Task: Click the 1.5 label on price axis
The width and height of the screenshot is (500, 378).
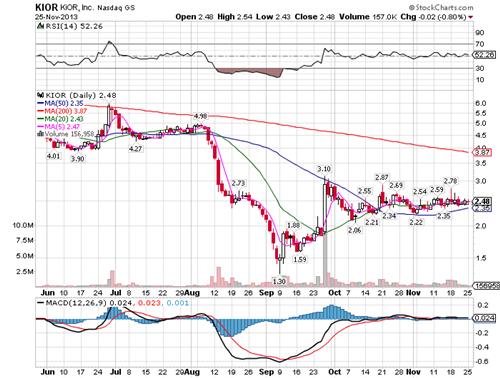Action: (x=481, y=258)
